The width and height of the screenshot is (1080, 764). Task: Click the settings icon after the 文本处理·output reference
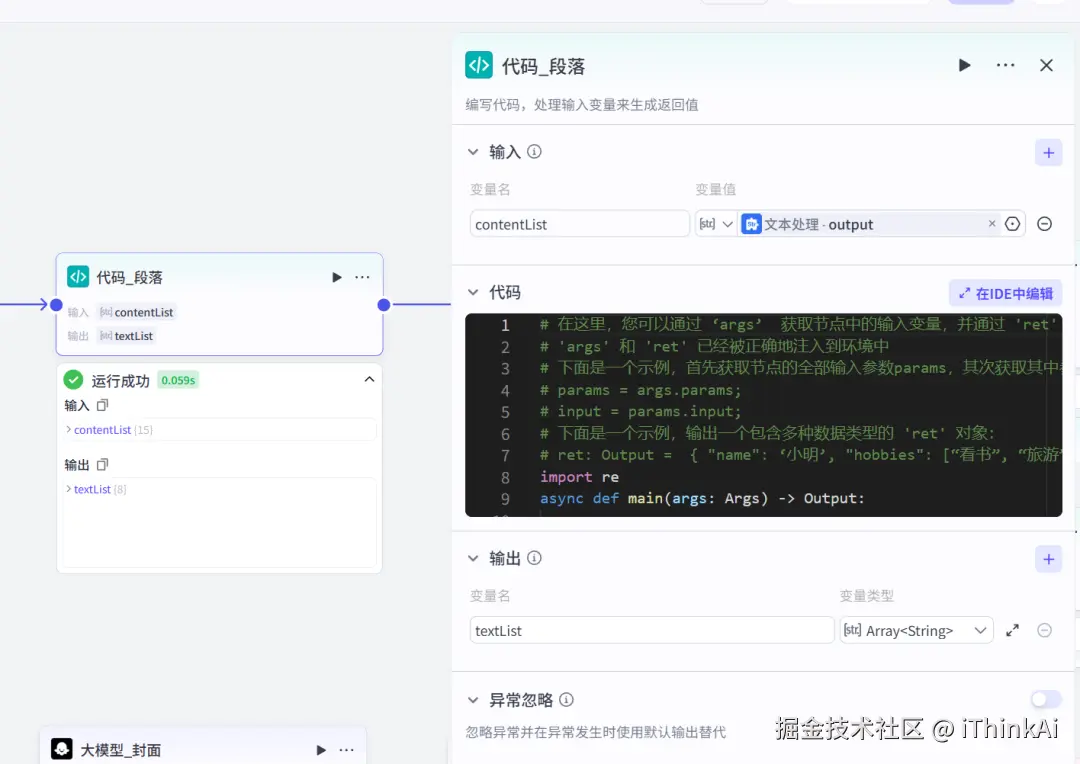(1012, 223)
